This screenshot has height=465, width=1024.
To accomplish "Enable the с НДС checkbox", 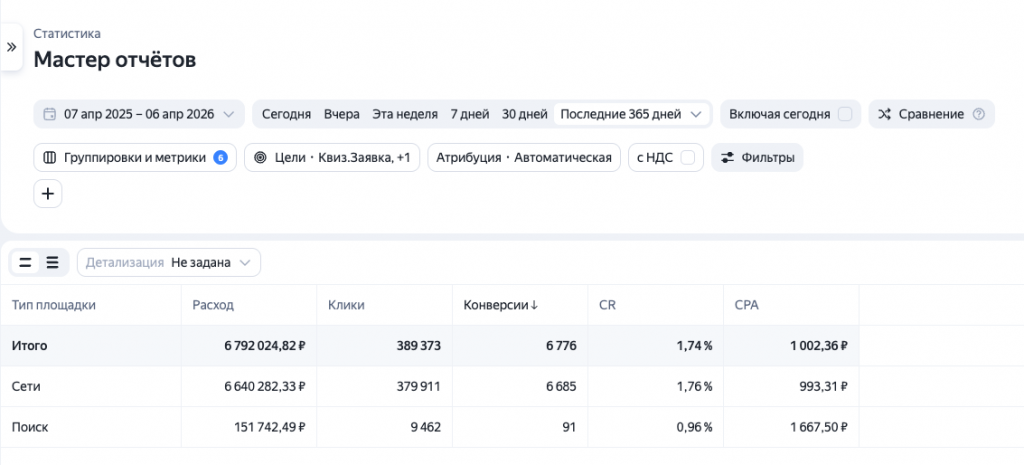I will point(687,158).
